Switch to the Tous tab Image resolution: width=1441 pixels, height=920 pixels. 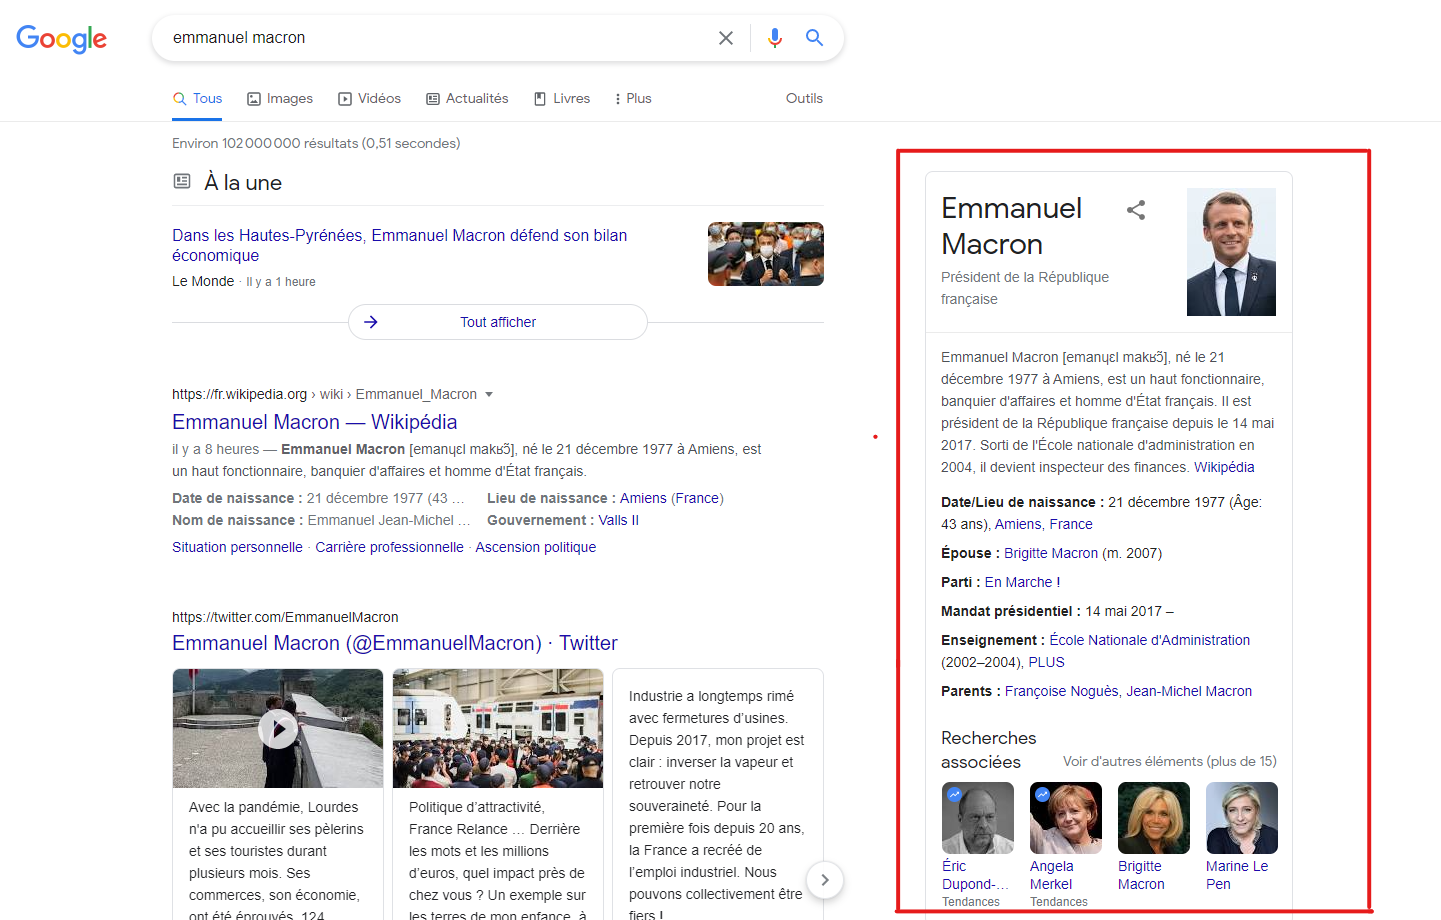coord(198,98)
